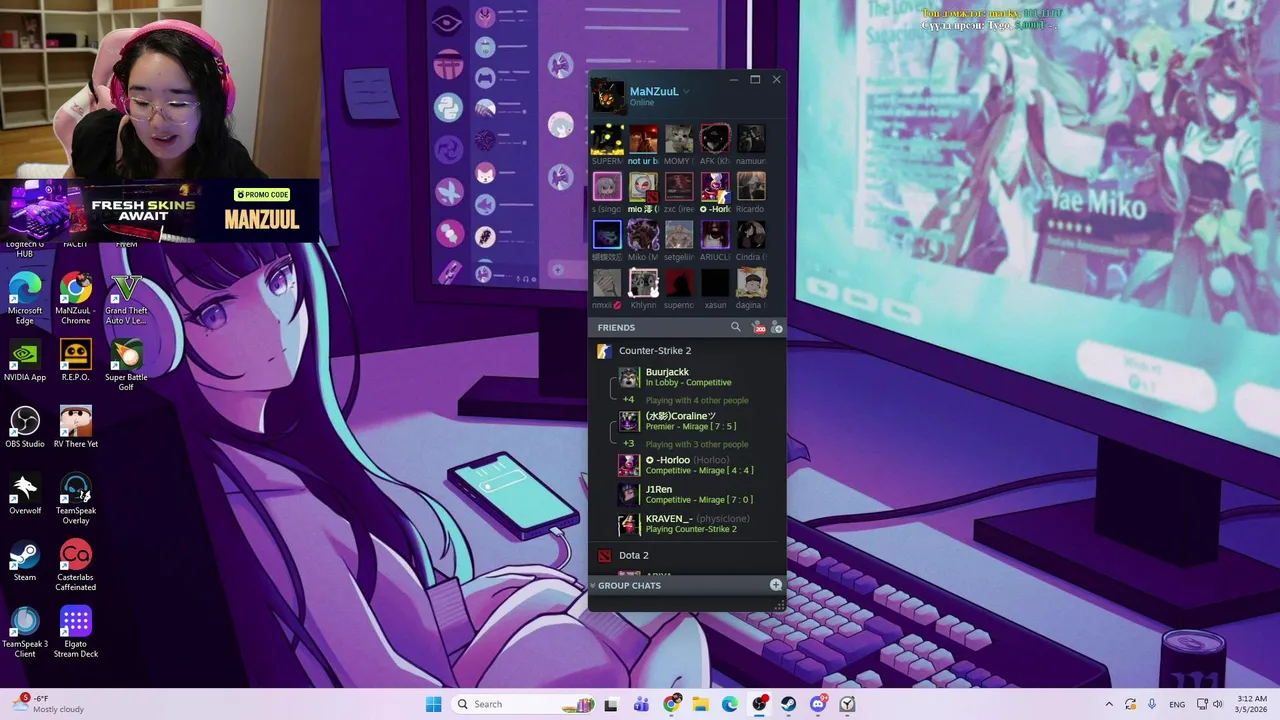The image size is (1280, 720).
Task: Click xasun favorite friend avatar
Action: pyautogui.click(x=715, y=283)
